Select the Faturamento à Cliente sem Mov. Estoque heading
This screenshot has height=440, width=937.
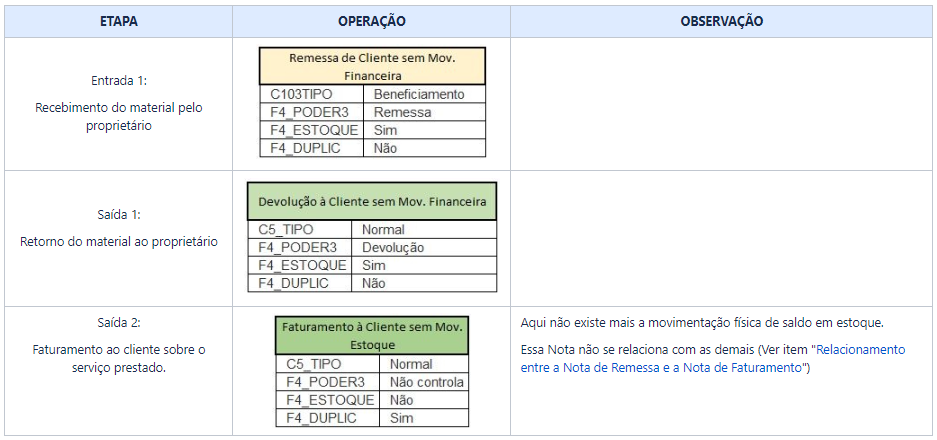point(372,336)
